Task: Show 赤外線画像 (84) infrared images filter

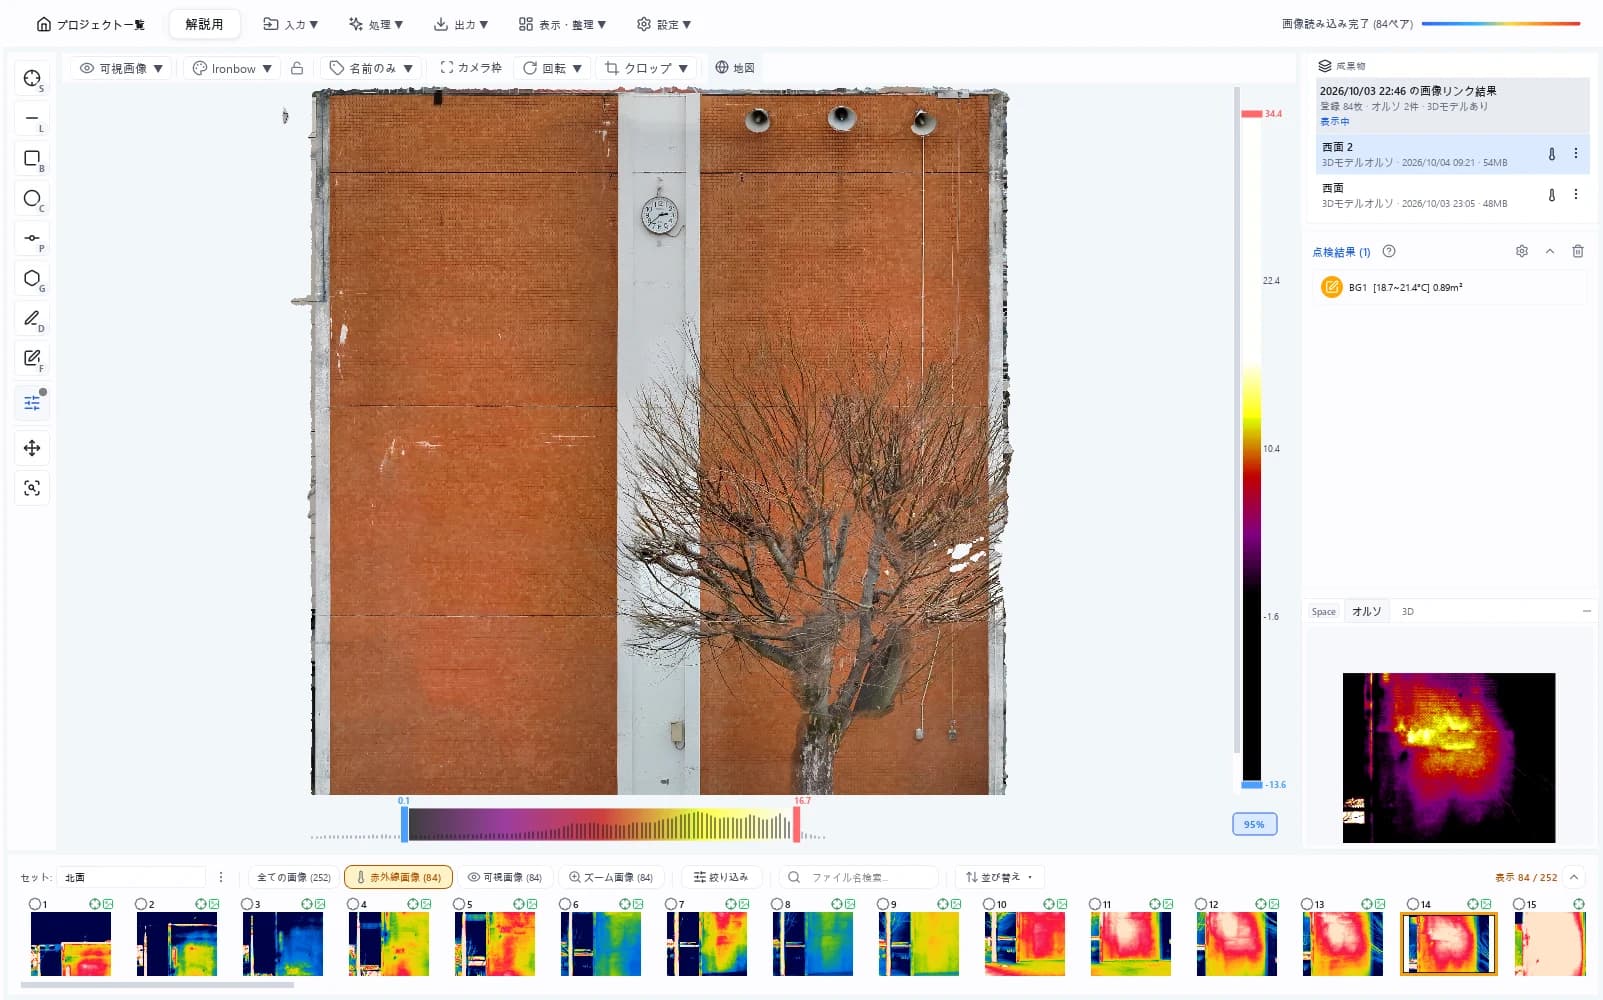Action: pyautogui.click(x=398, y=877)
